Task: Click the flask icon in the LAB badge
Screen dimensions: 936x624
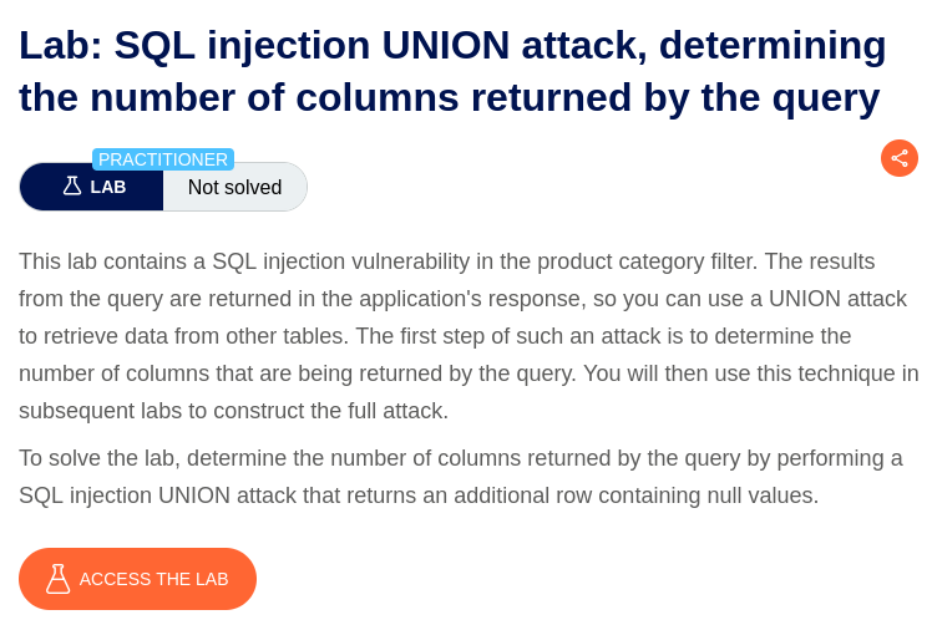Action: pyautogui.click(x=72, y=186)
